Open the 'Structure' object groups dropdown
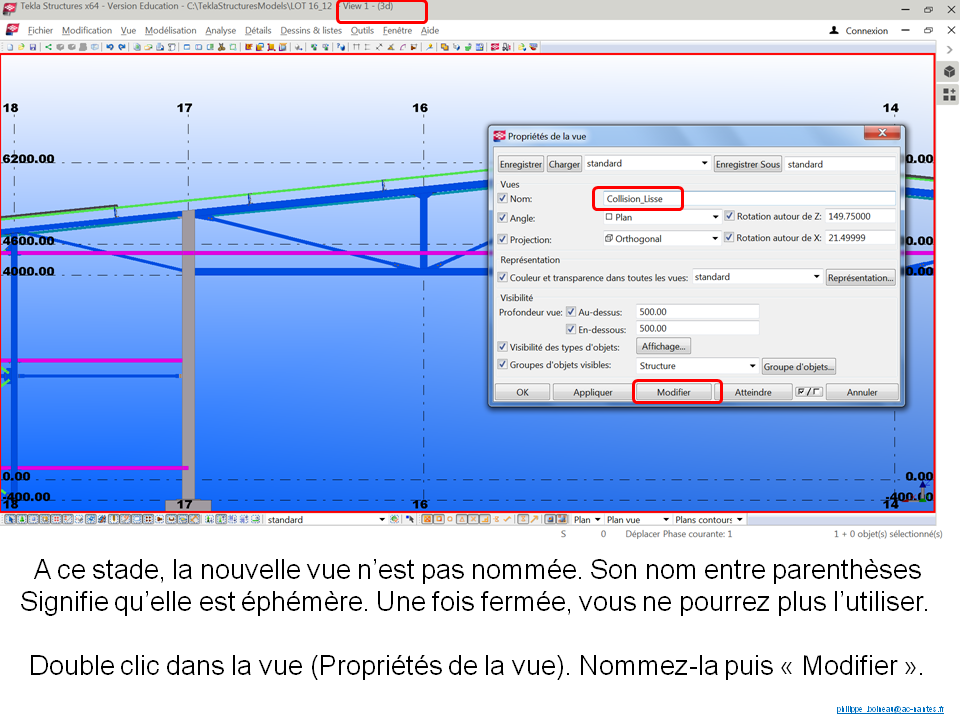 click(x=752, y=366)
